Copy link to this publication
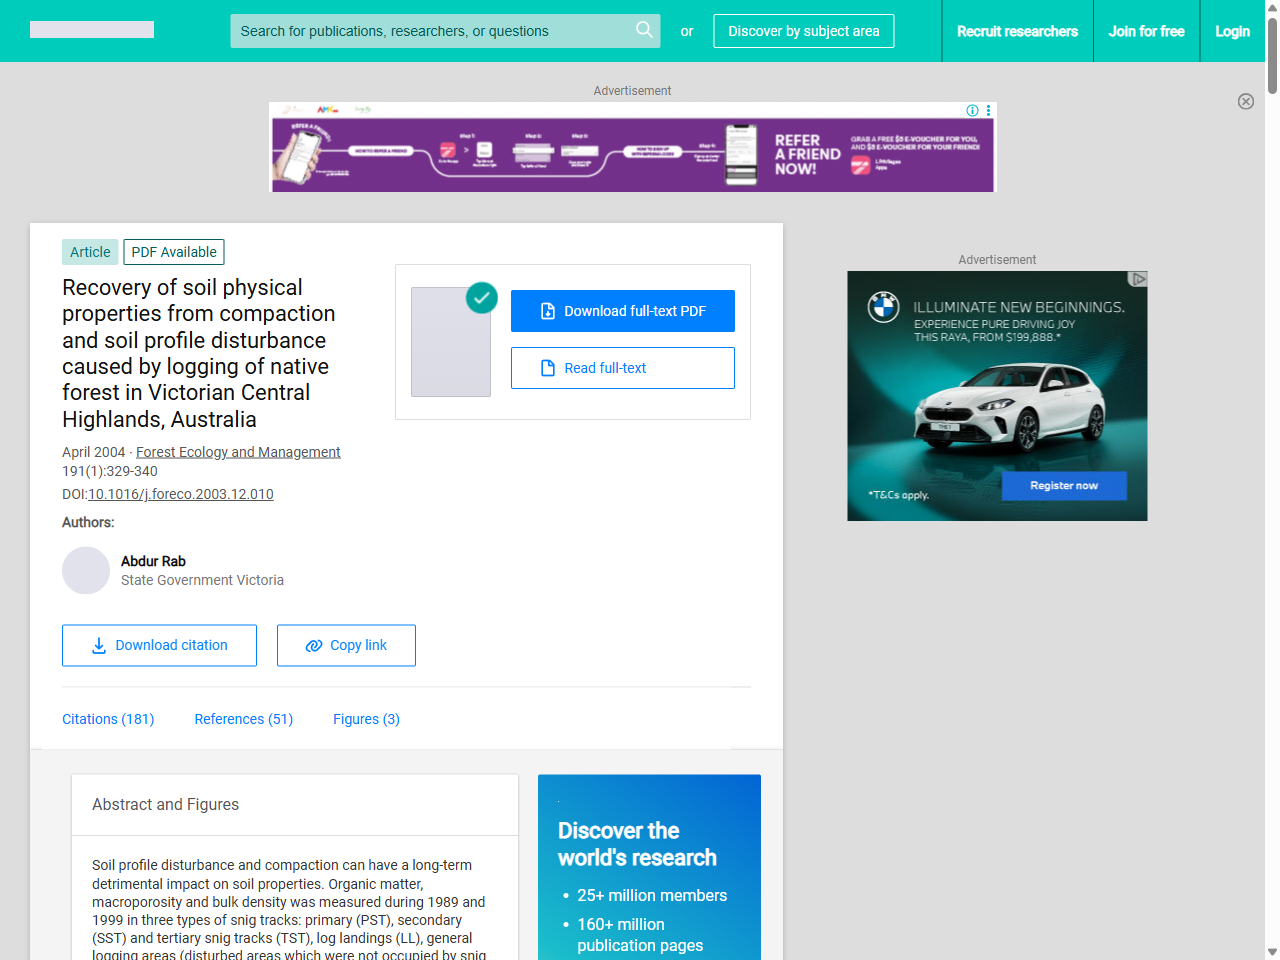 click(346, 645)
